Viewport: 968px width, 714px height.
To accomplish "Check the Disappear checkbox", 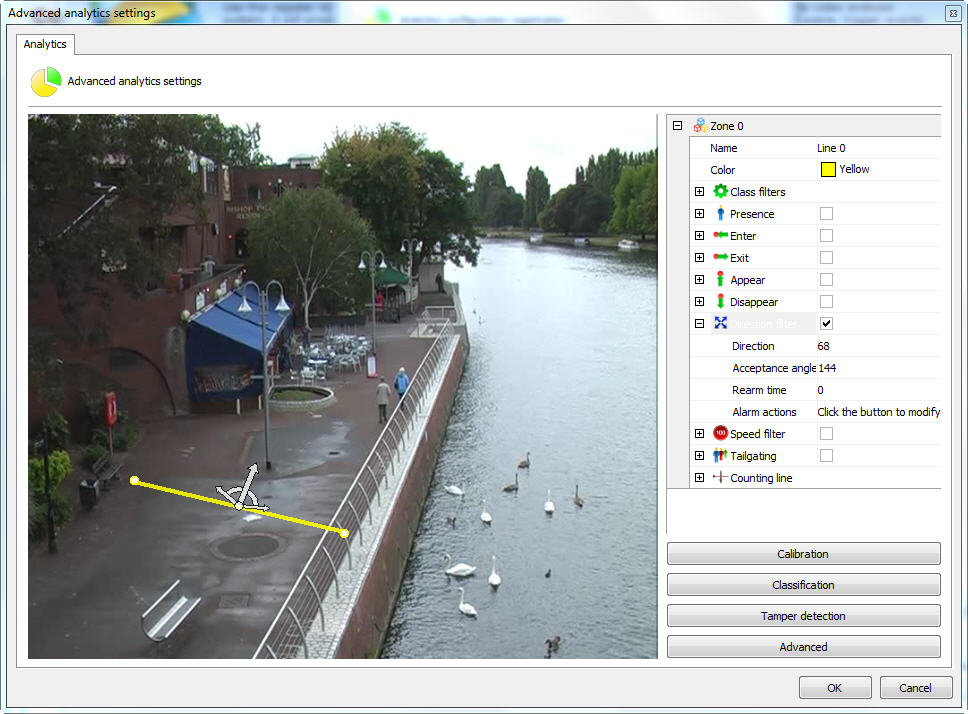I will click(826, 301).
